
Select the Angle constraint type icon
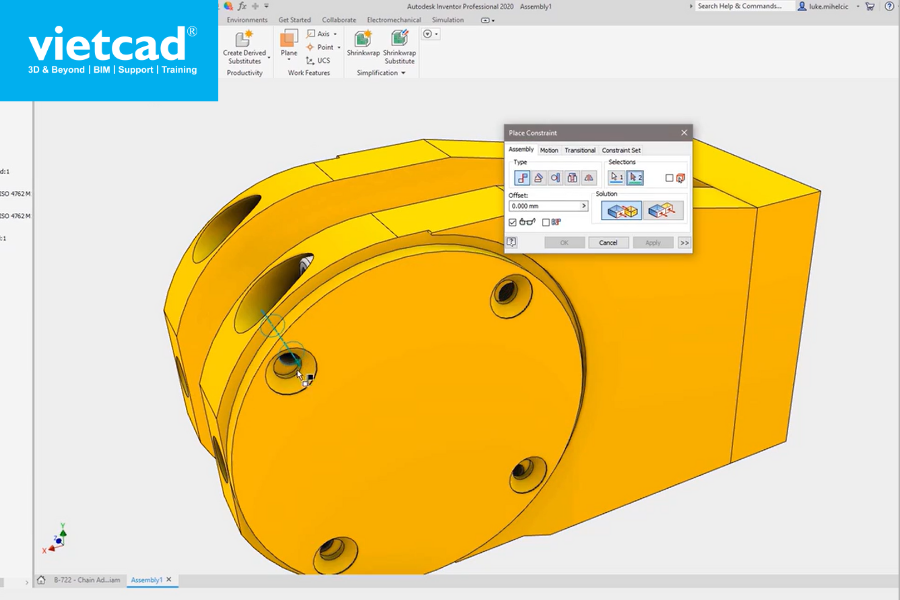(538, 178)
